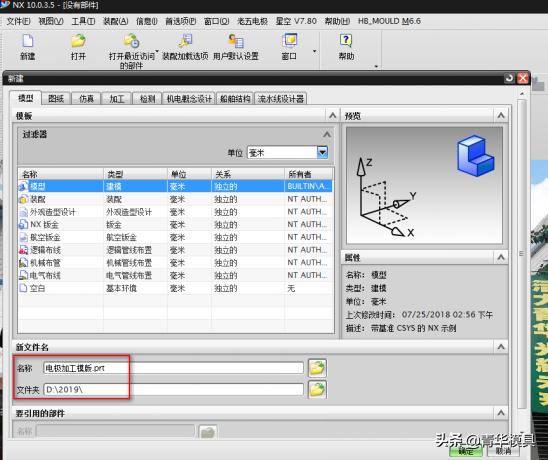
Task: Collapse the 模板 section
Action: coord(332,115)
